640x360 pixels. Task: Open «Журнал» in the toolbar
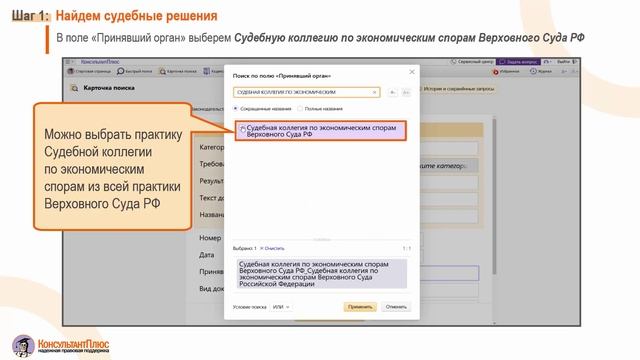pyautogui.click(x=541, y=71)
